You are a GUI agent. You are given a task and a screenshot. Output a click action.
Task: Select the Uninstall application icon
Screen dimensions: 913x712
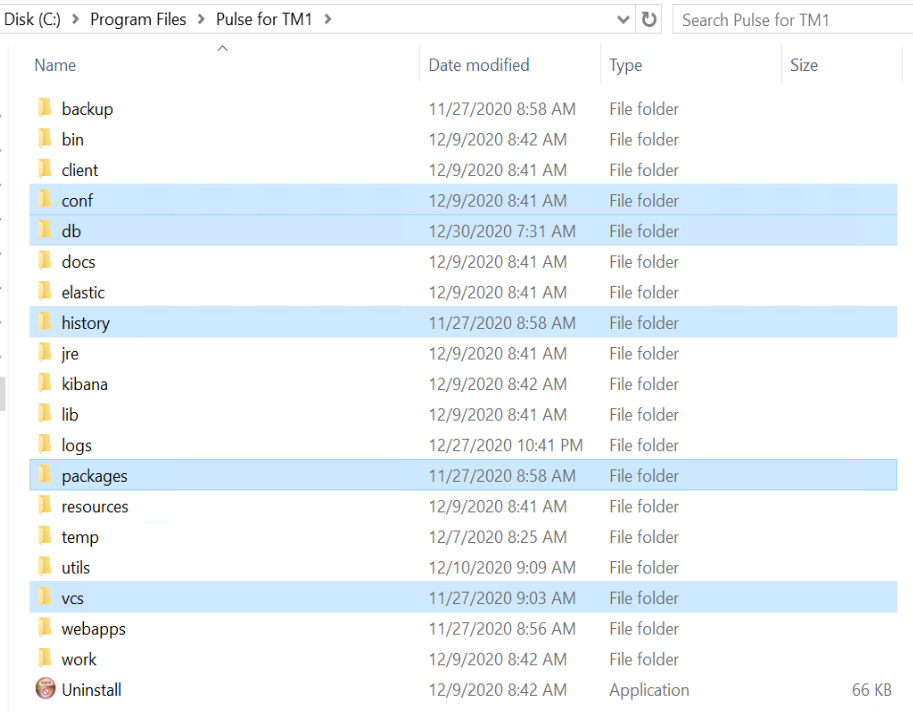(x=45, y=689)
